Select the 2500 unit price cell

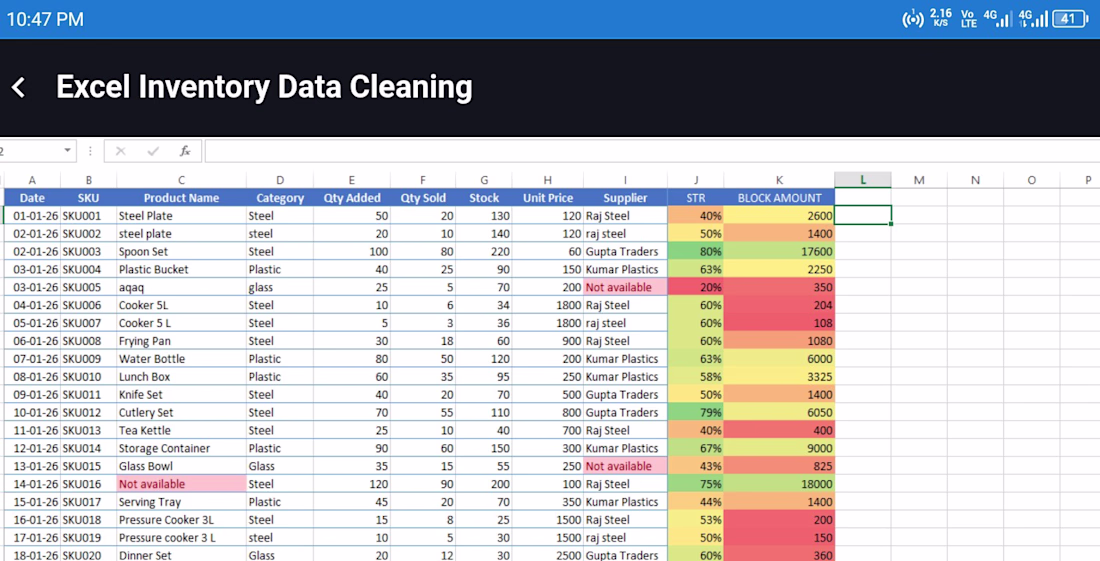coord(548,555)
